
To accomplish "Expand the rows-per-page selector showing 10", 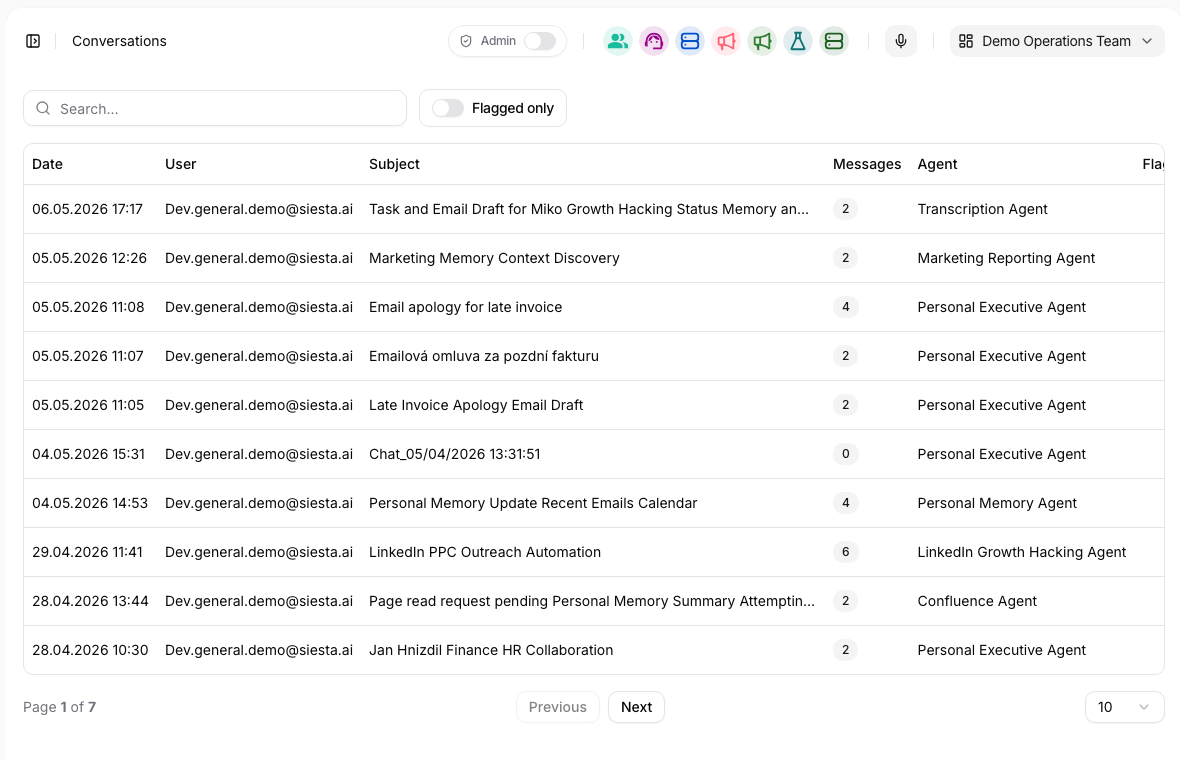I will tap(1124, 707).
